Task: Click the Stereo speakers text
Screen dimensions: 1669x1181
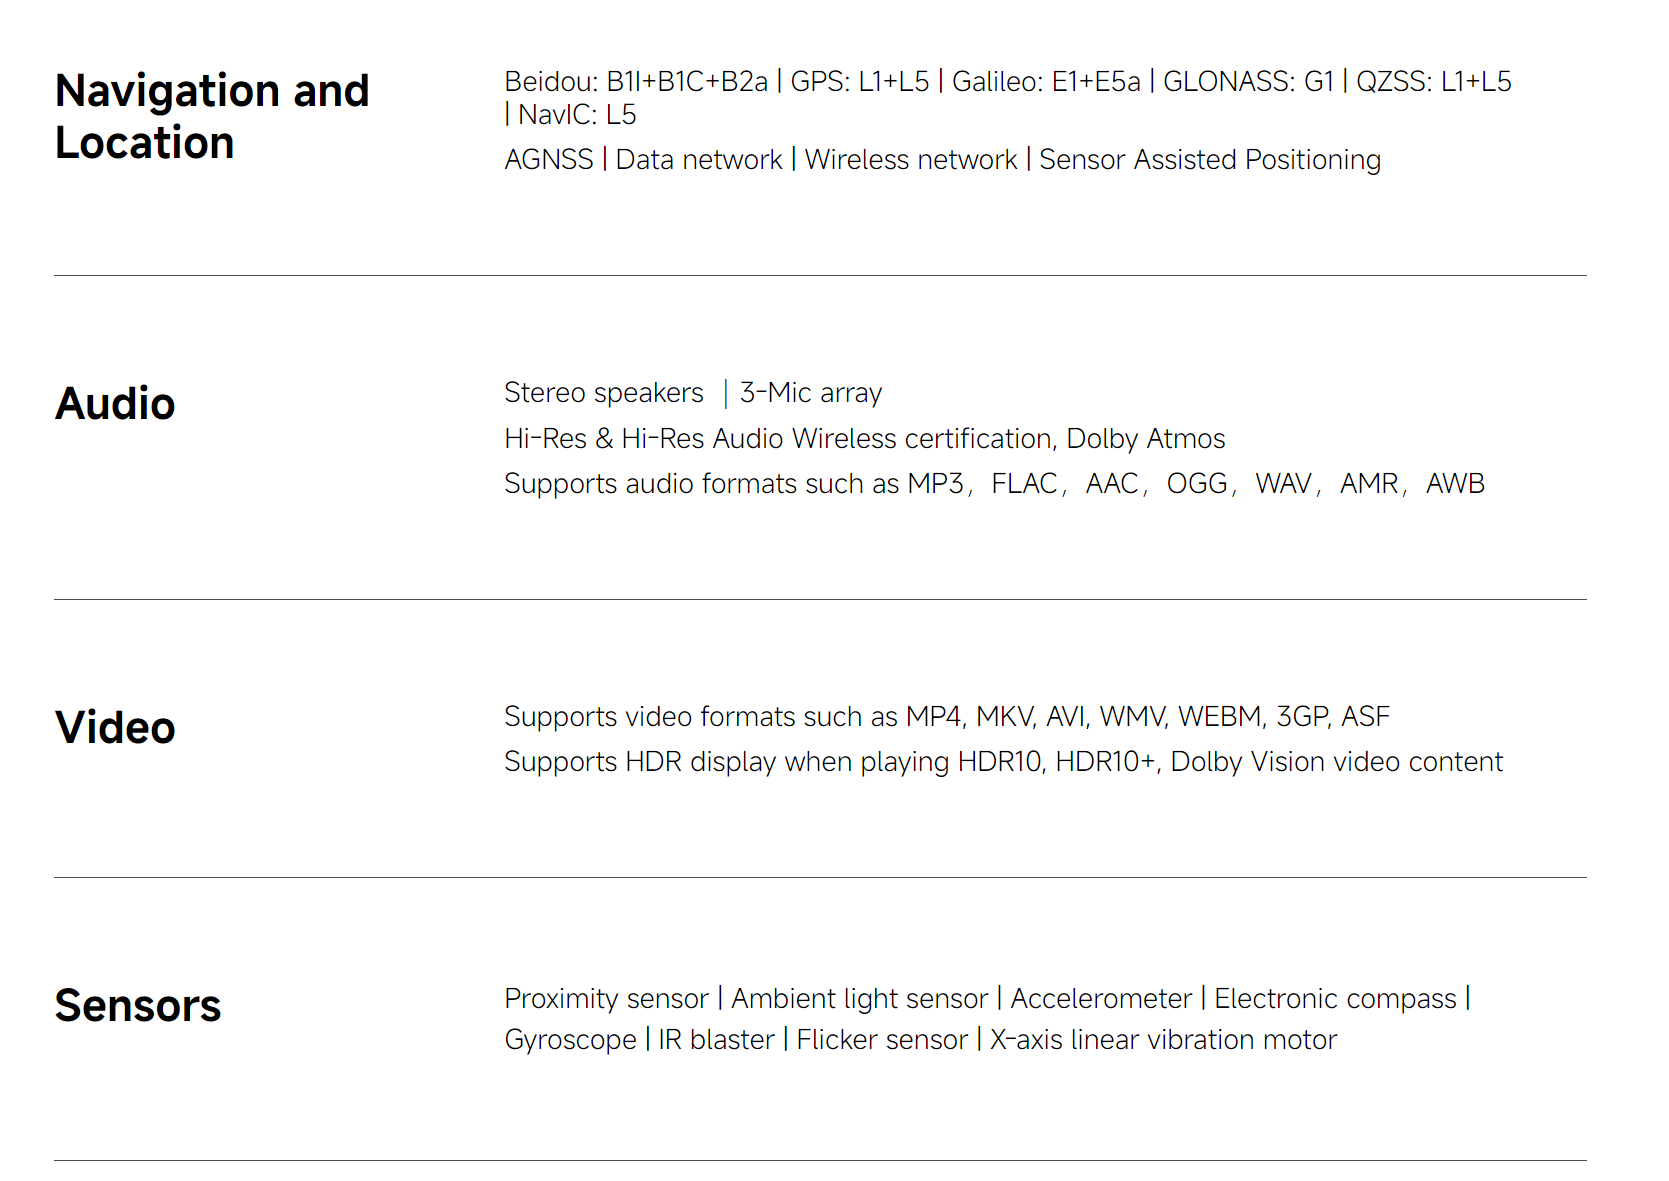Action: click(604, 393)
